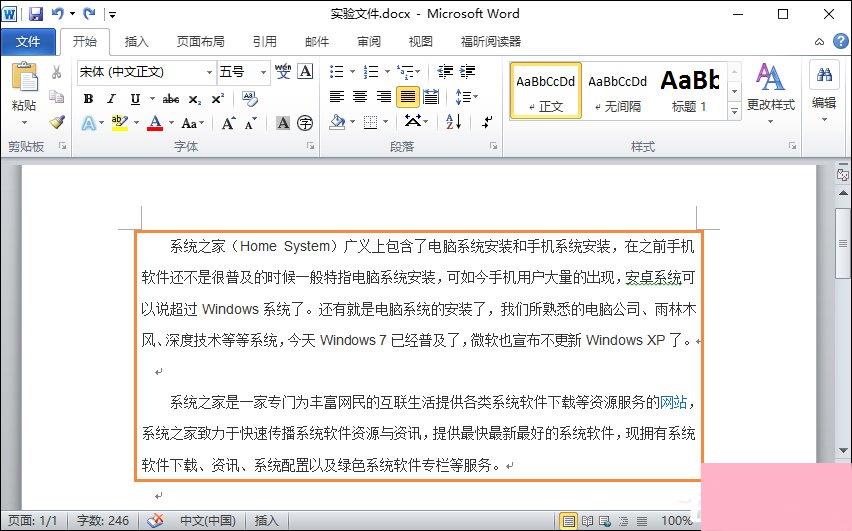The image size is (852, 531).
Task: Select the 正文 style
Action: (x=546, y=91)
